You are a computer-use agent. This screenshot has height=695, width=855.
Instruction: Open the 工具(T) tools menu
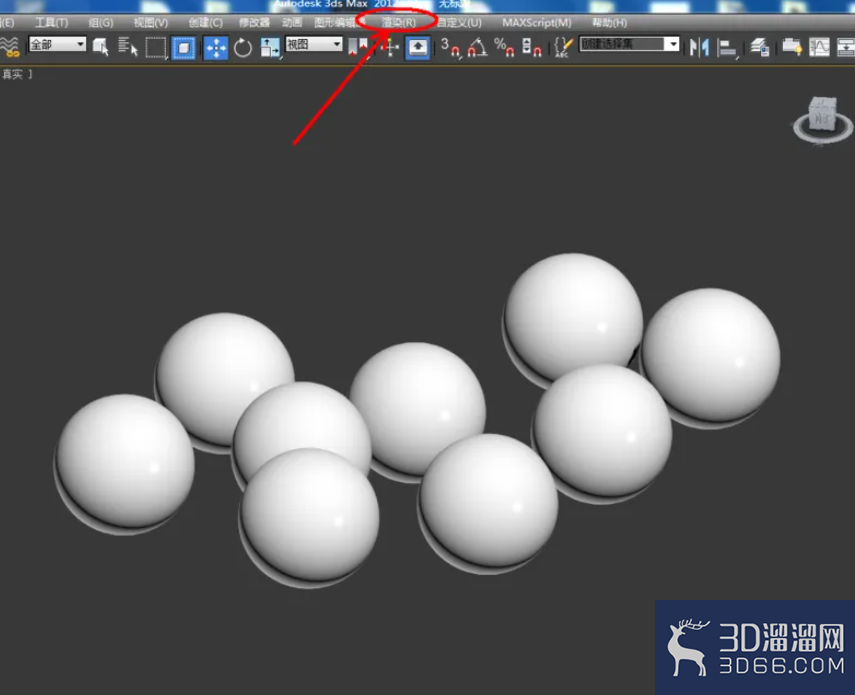[x=51, y=22]
